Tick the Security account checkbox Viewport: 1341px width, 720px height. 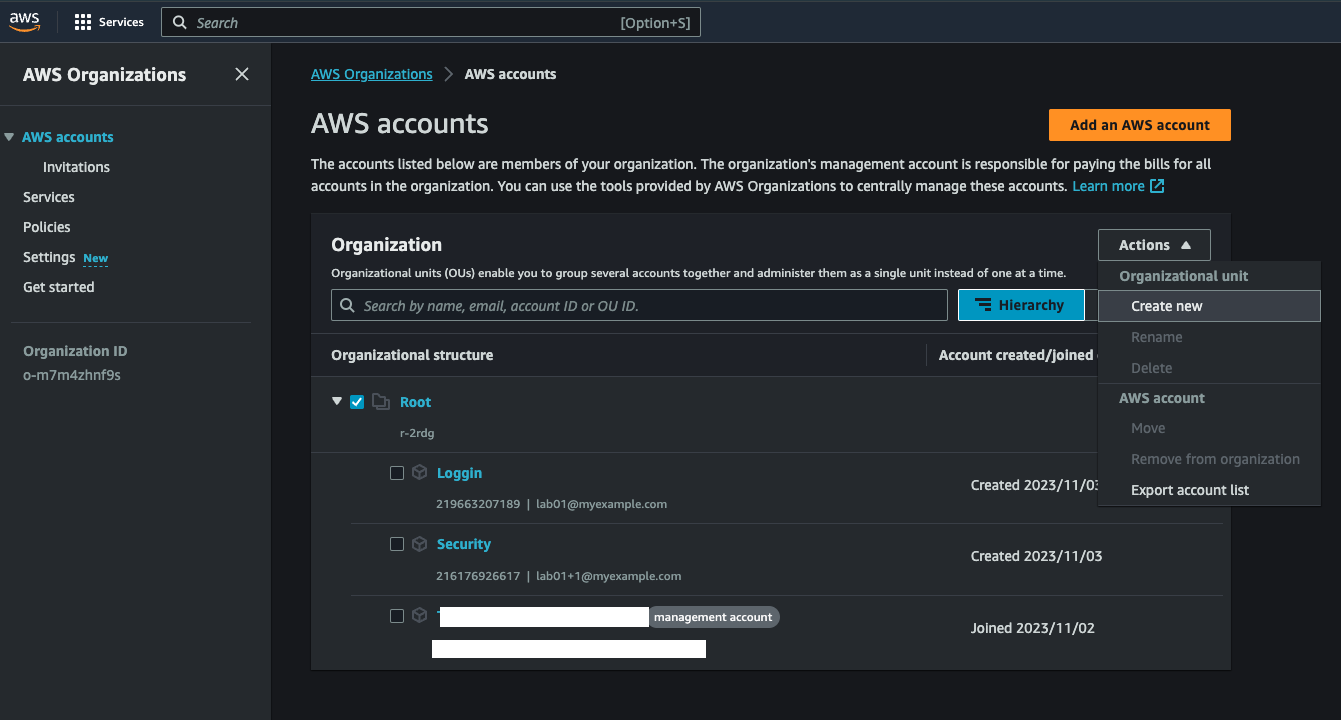[397, 544]
